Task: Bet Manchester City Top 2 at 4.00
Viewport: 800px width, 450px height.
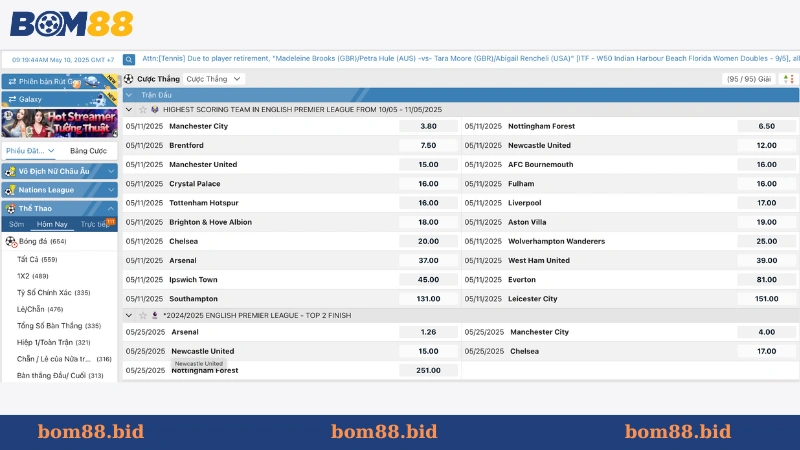Action: 766,332
